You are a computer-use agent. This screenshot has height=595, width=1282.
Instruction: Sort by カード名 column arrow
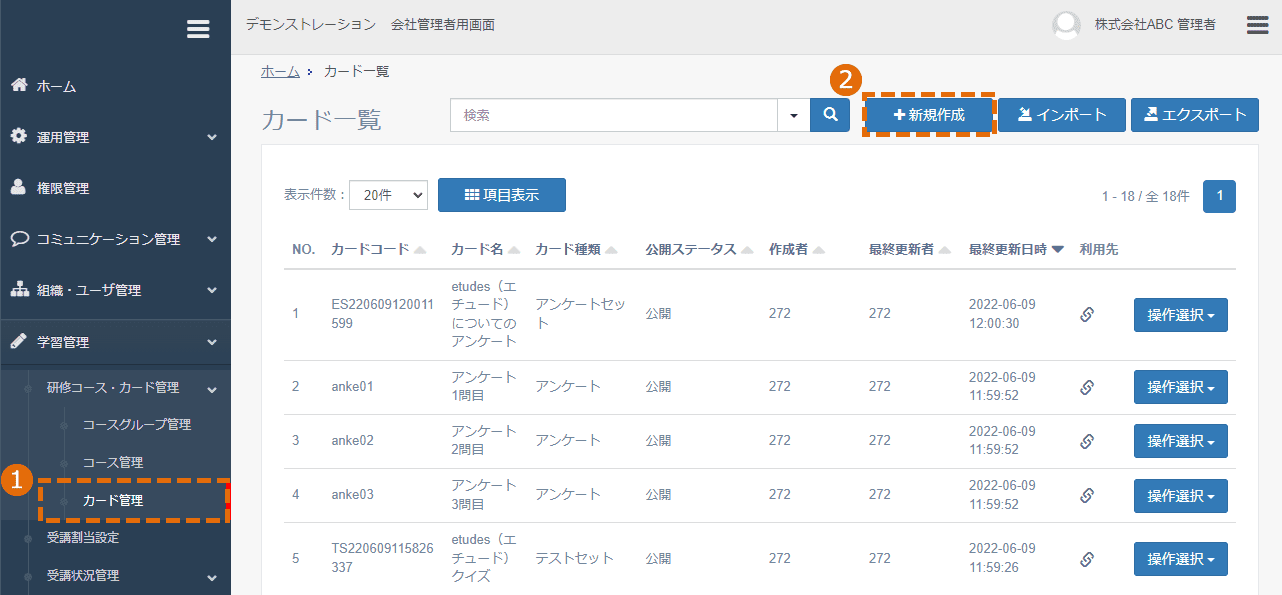coord(514,250)
